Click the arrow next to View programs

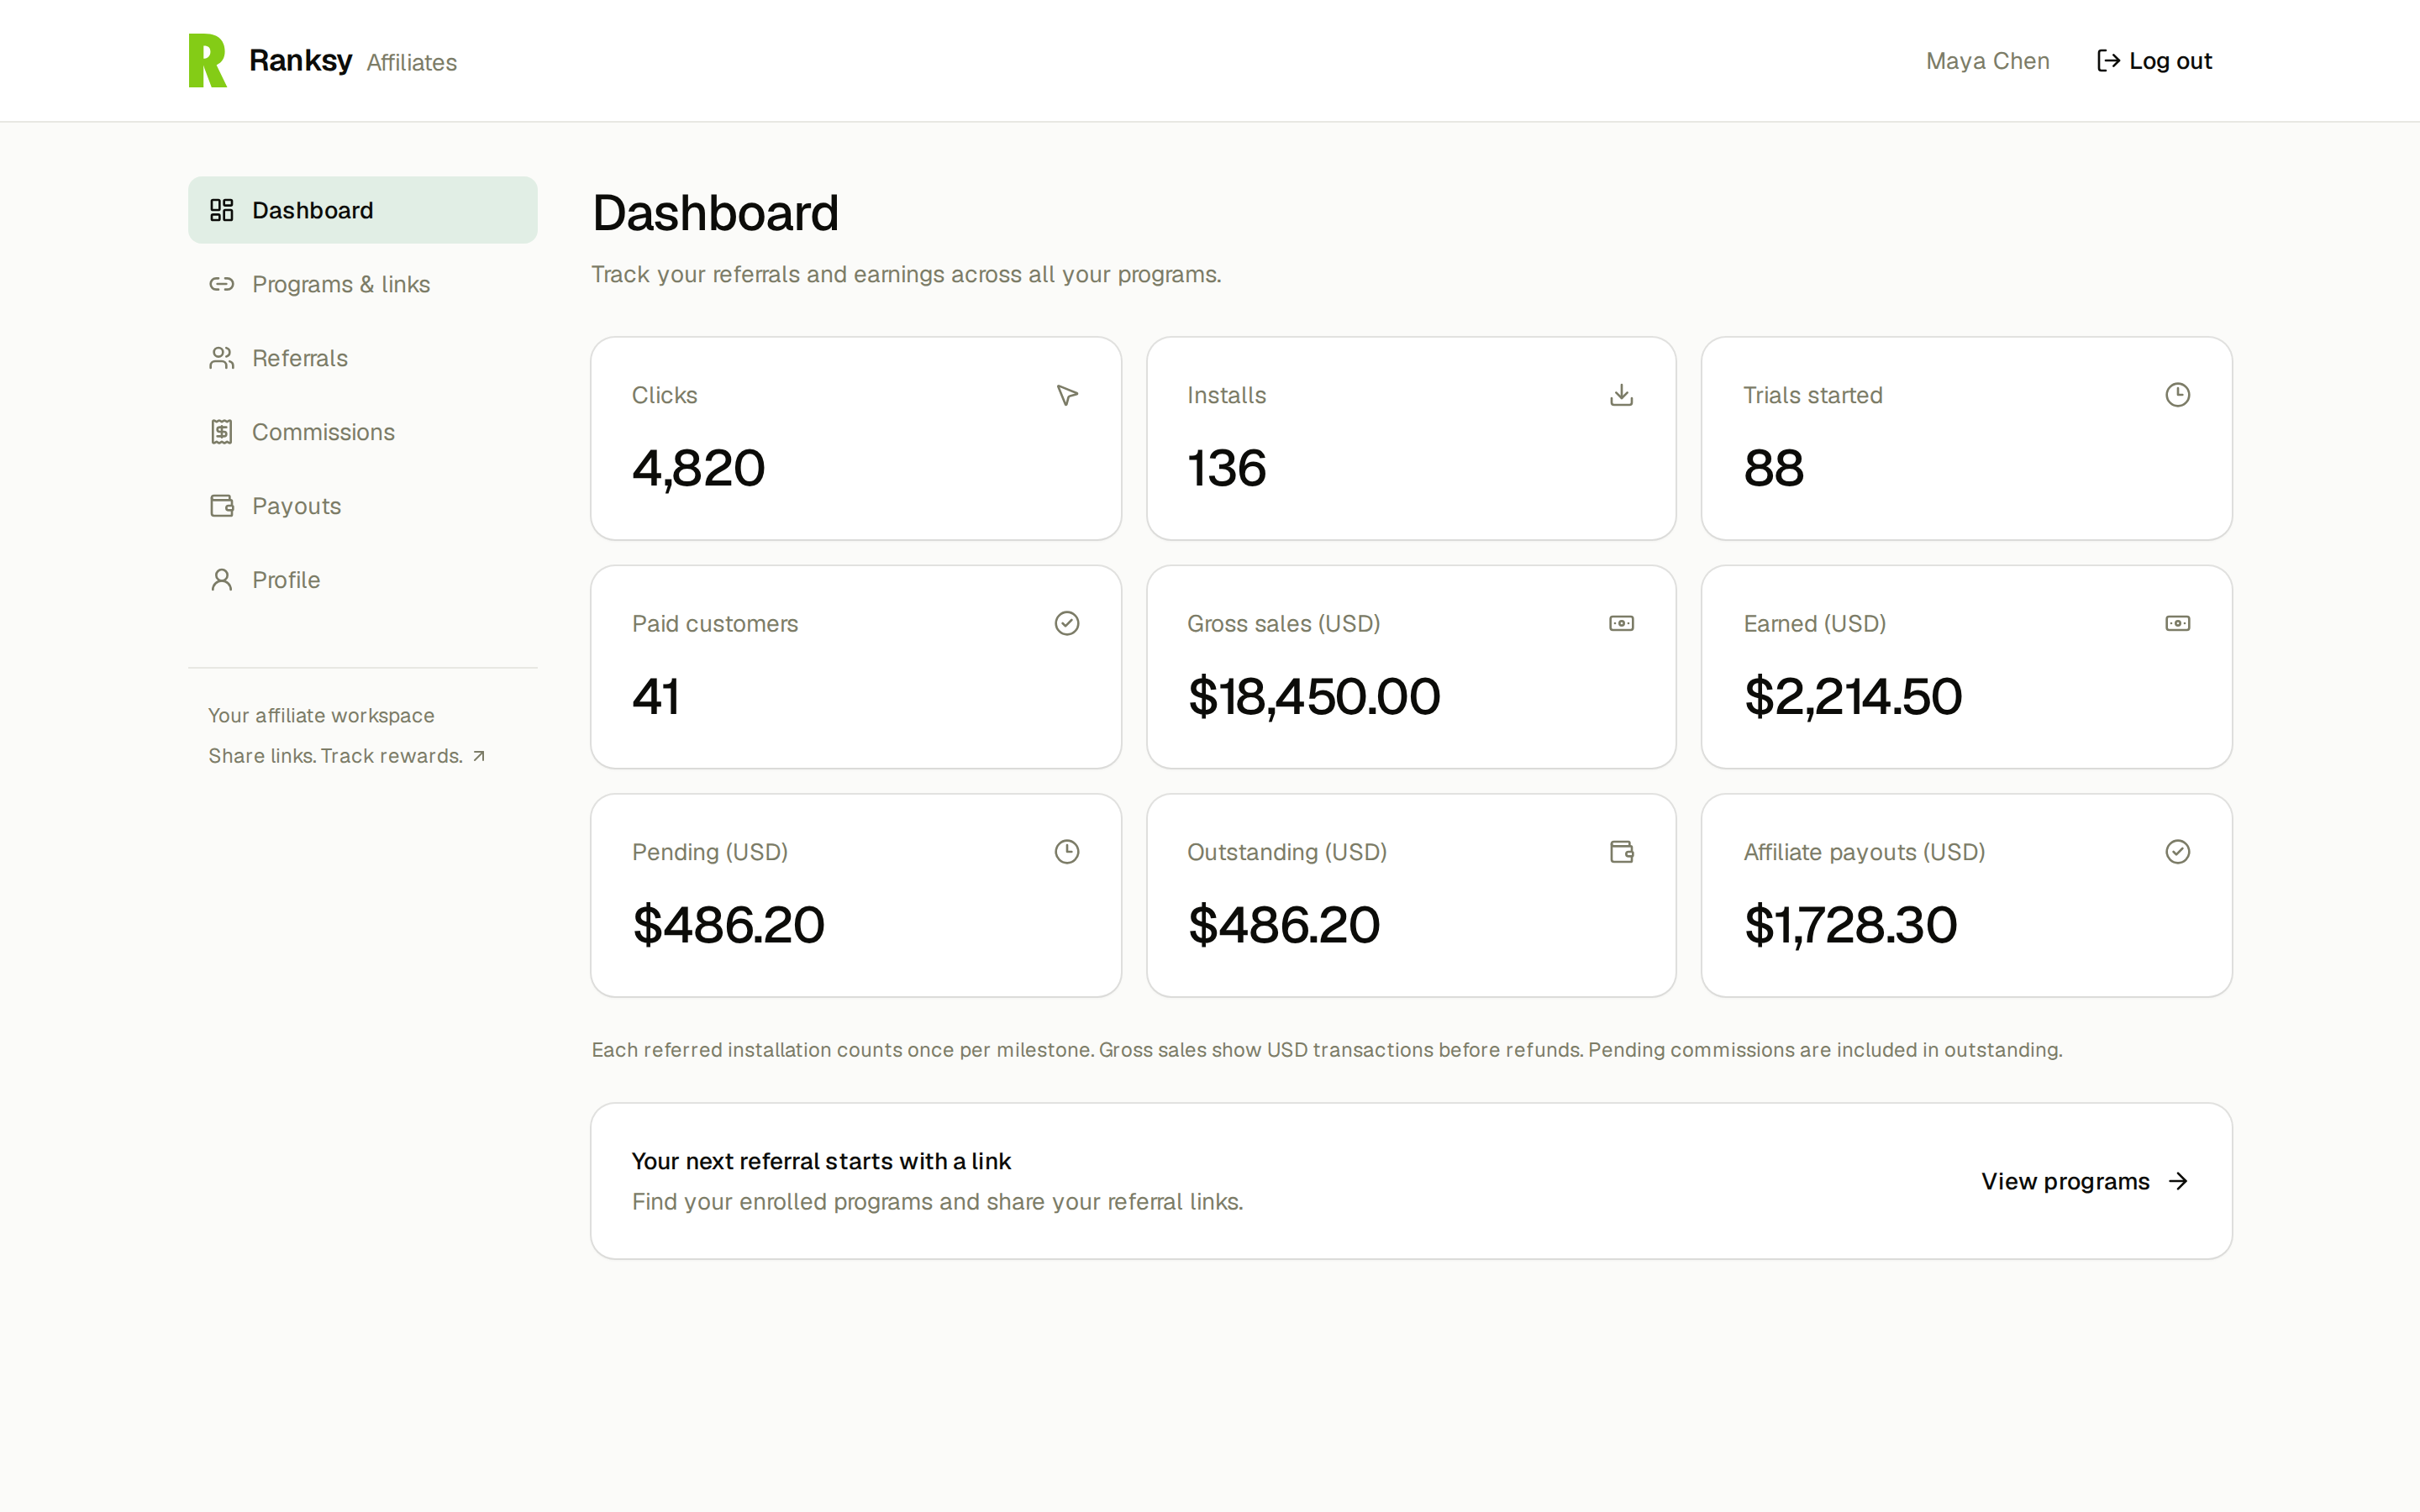click(x=2179, y=1181)
